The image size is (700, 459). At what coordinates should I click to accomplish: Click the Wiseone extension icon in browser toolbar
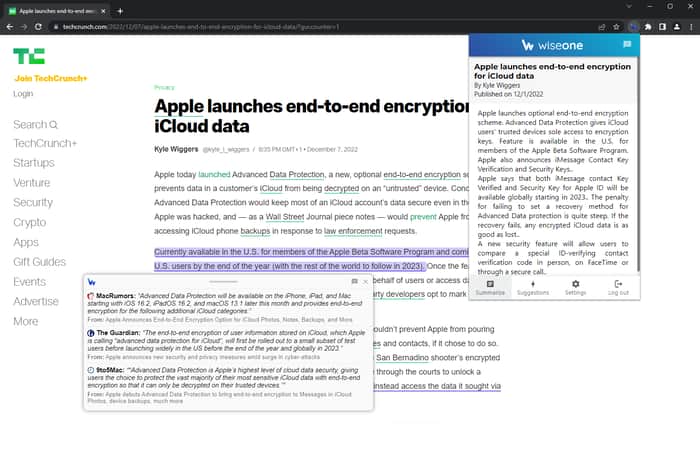pos(633,27)
